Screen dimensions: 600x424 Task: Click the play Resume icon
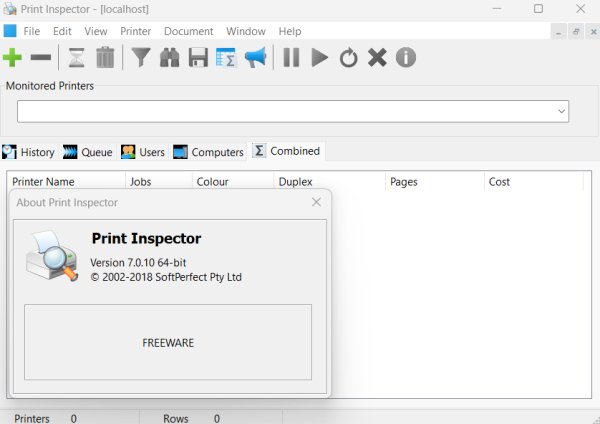(320, 58)
